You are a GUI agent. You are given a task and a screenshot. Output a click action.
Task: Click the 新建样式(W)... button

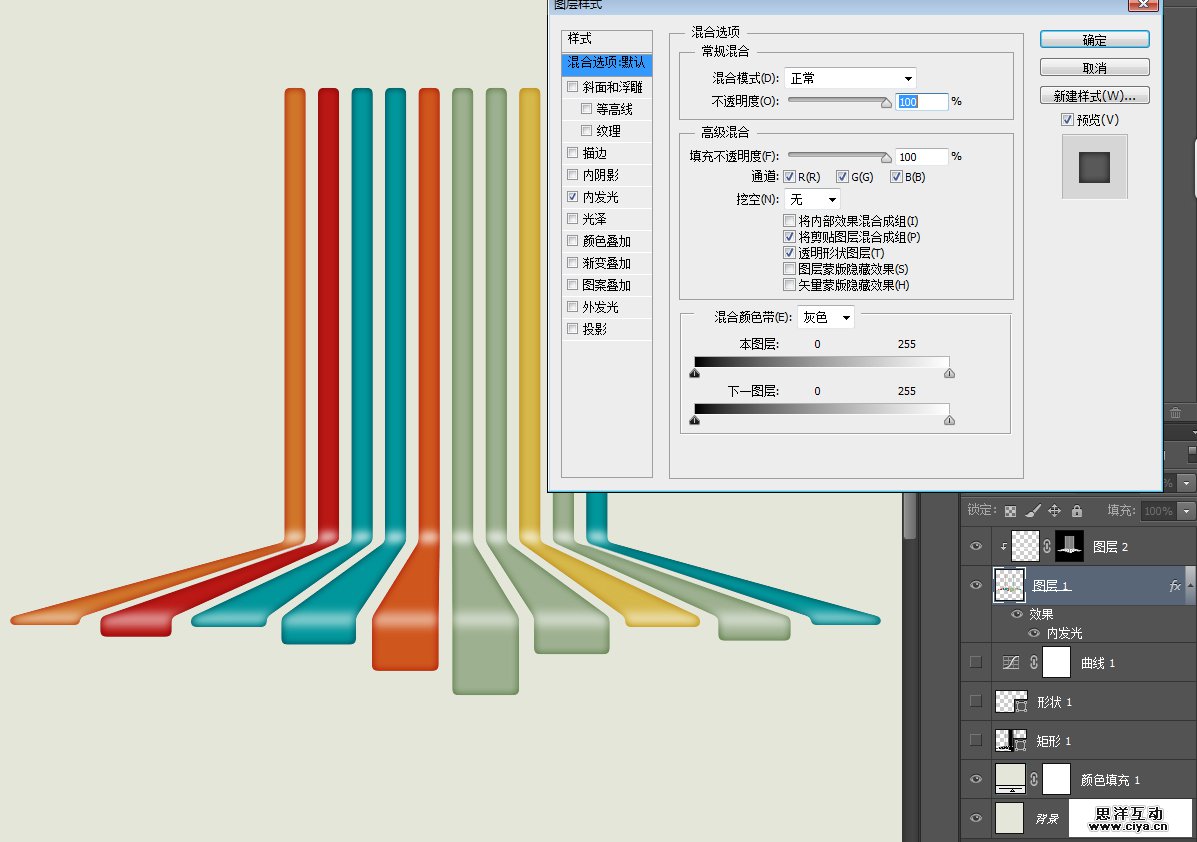coord(1095,96)
